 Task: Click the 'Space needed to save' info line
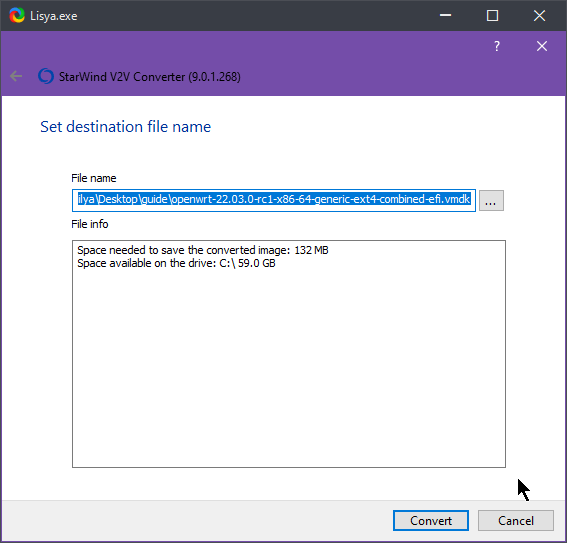tap(203, 250)
